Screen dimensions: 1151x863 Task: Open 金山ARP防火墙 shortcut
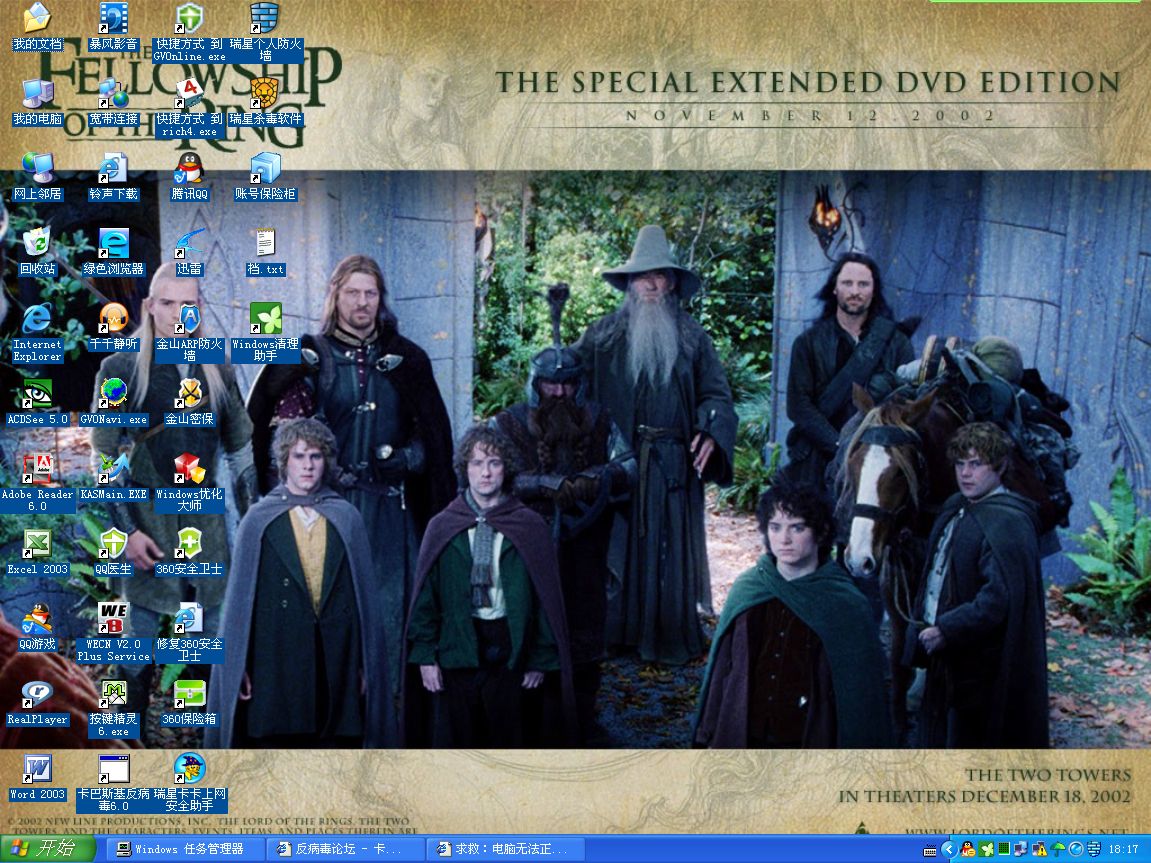189,332
